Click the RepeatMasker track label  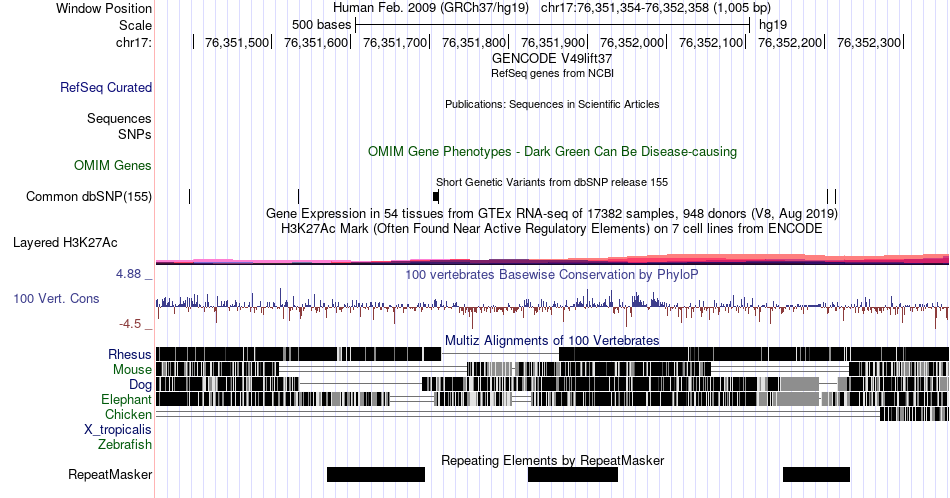110,474
